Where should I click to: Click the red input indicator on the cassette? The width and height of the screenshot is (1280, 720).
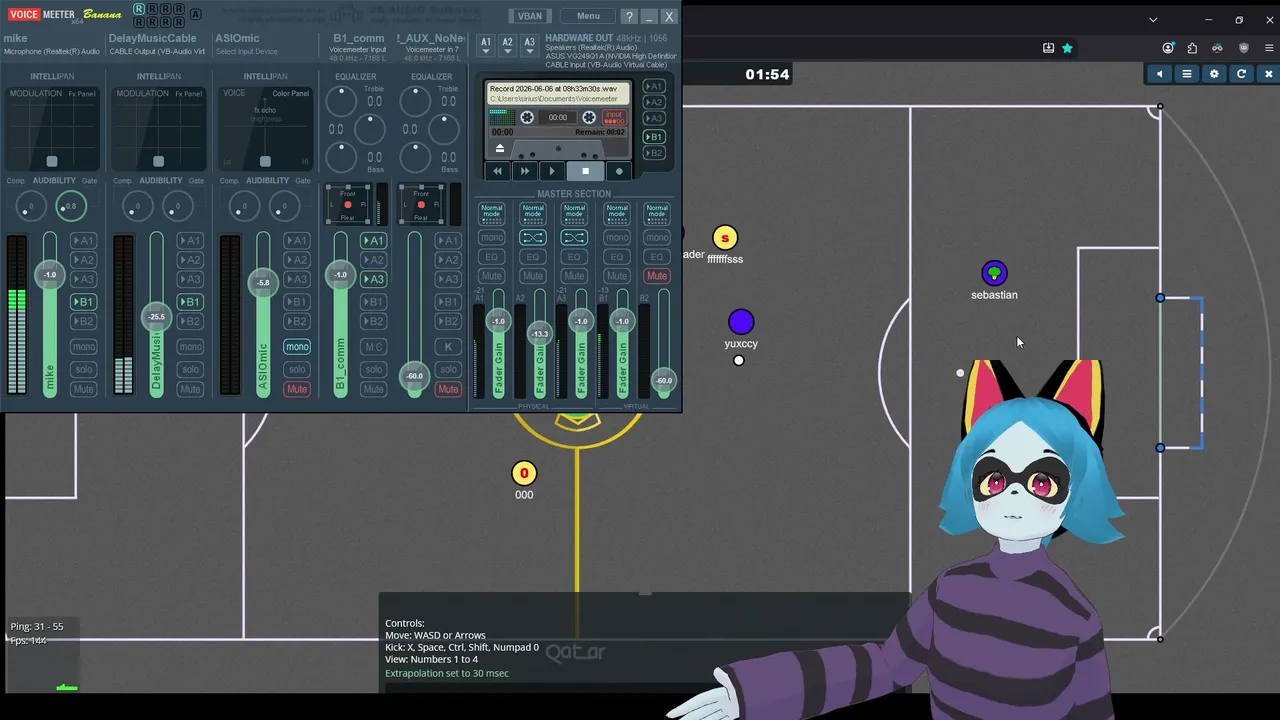point(614,118)
